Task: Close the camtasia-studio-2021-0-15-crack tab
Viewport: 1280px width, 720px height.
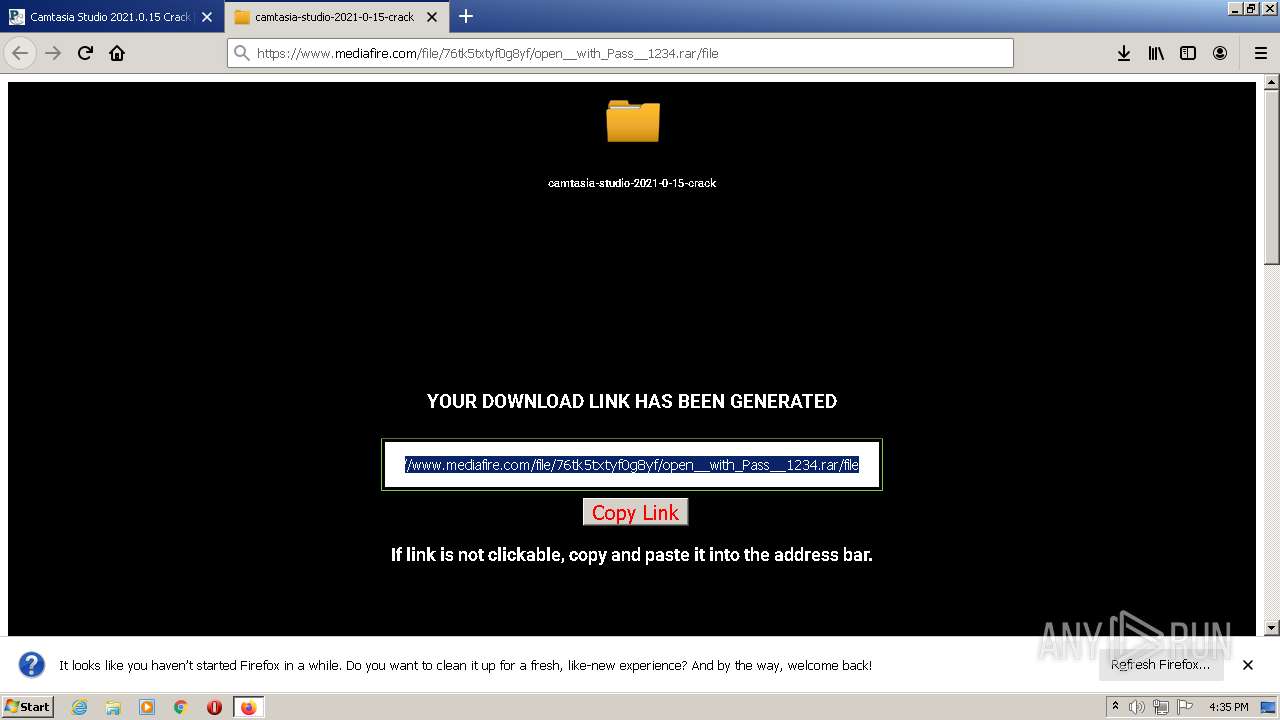Action: pos(434,17)
